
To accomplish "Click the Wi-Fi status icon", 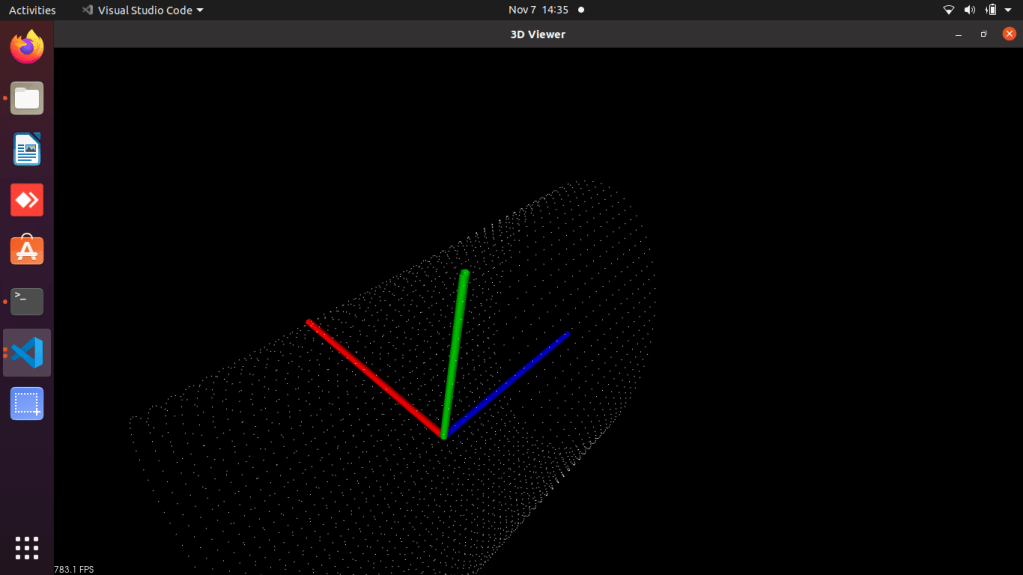I will coord(948,10).
